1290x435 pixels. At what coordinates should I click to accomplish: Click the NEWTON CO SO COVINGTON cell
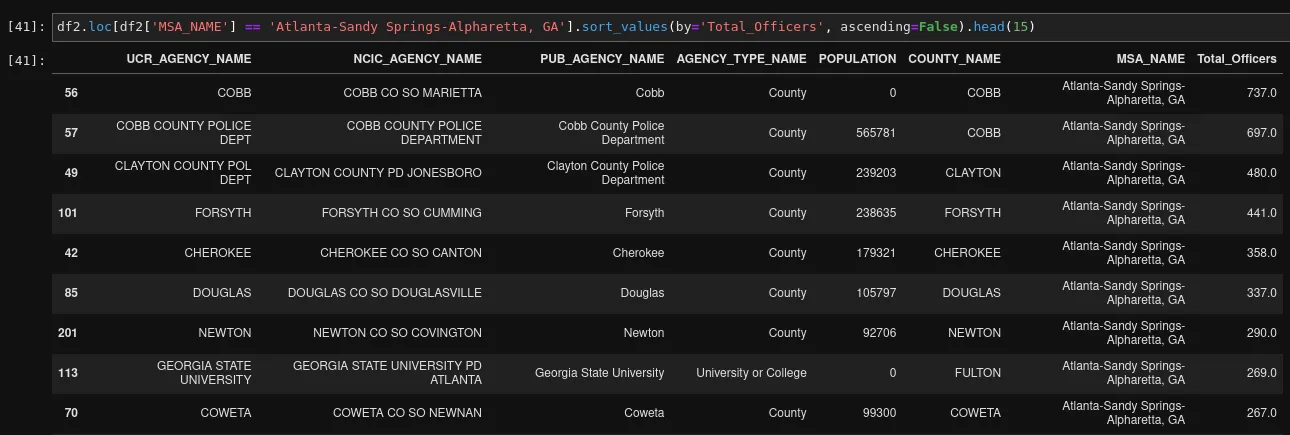coord(397,333)
